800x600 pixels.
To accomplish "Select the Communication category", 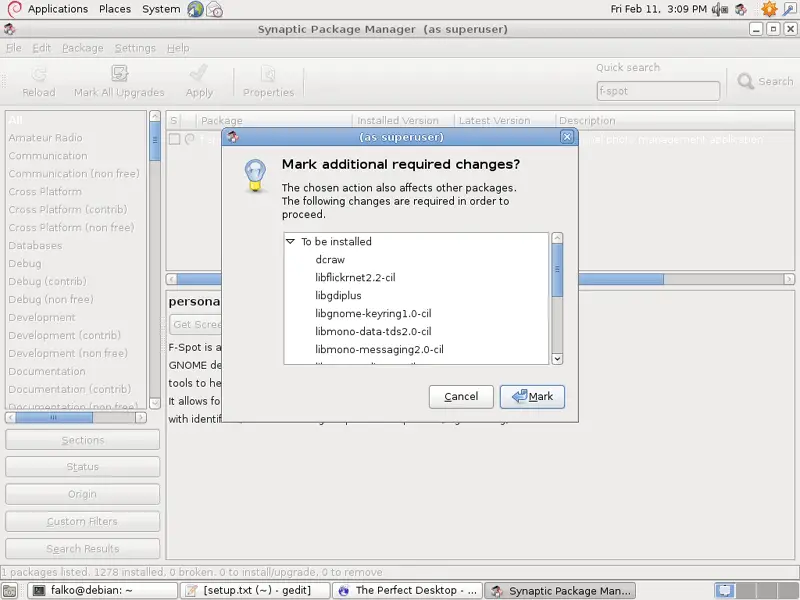I will 48,156.
